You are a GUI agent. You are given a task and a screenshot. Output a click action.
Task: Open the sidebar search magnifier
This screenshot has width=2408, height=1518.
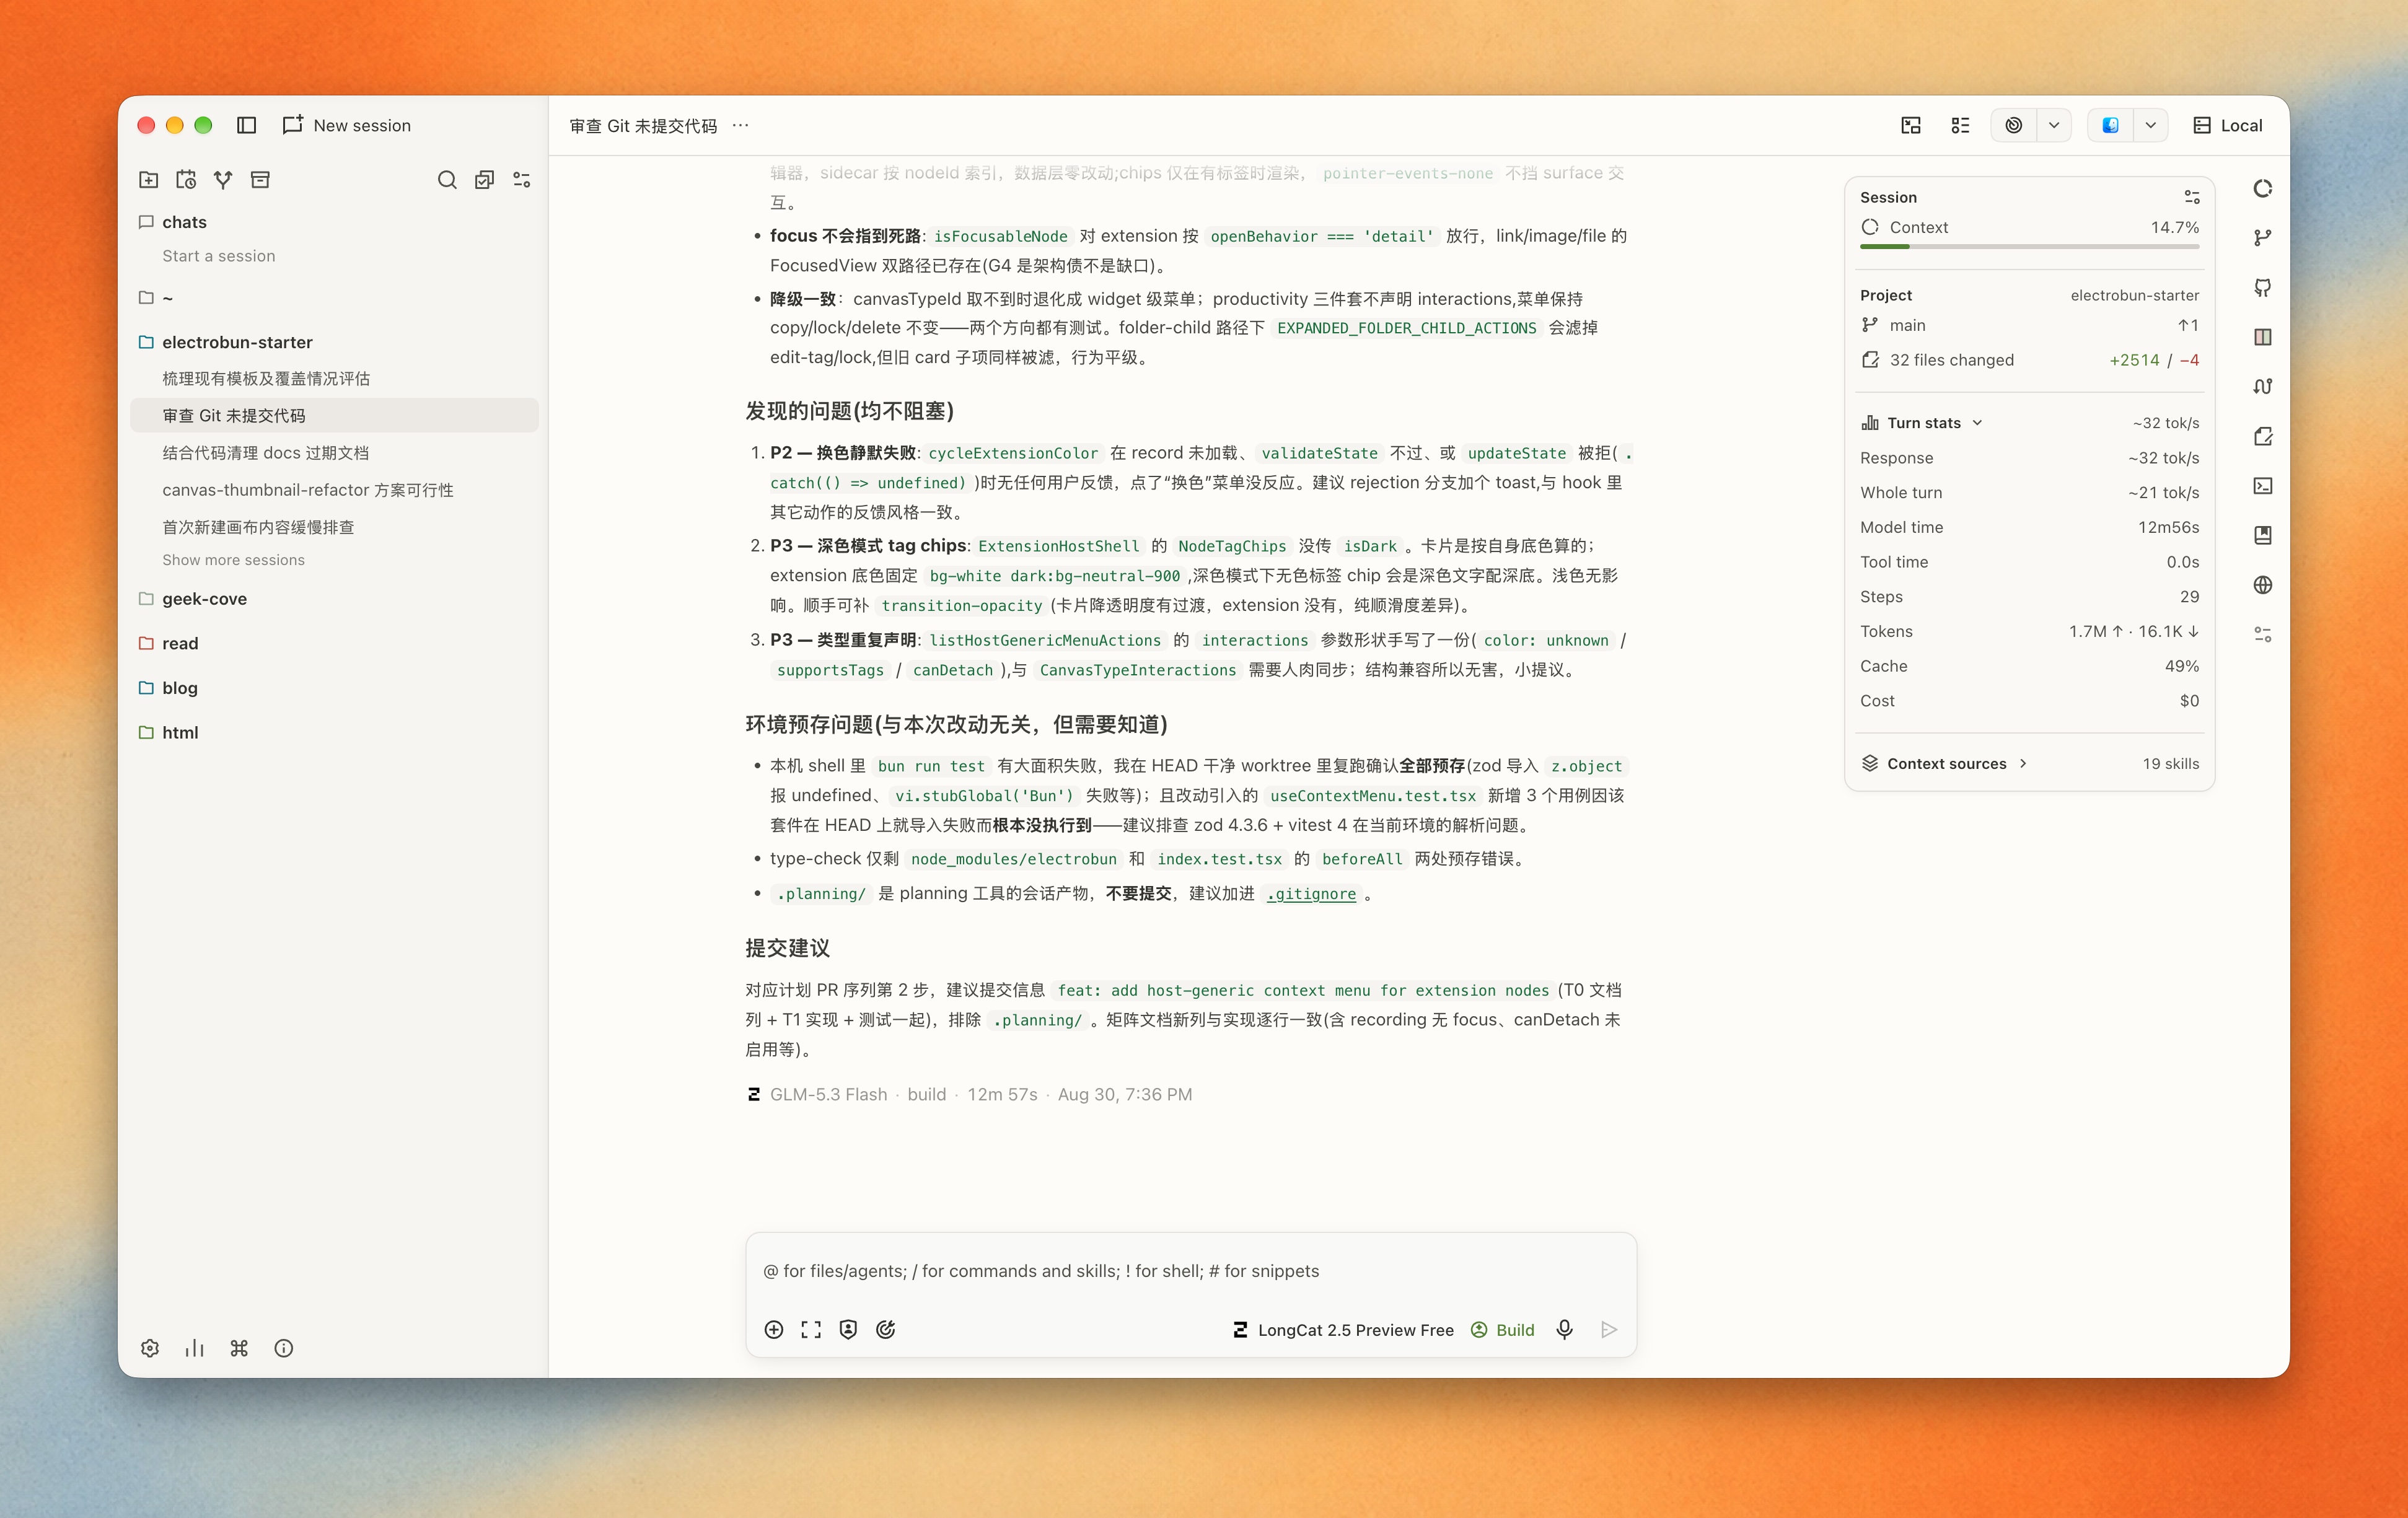pos(447,180)
